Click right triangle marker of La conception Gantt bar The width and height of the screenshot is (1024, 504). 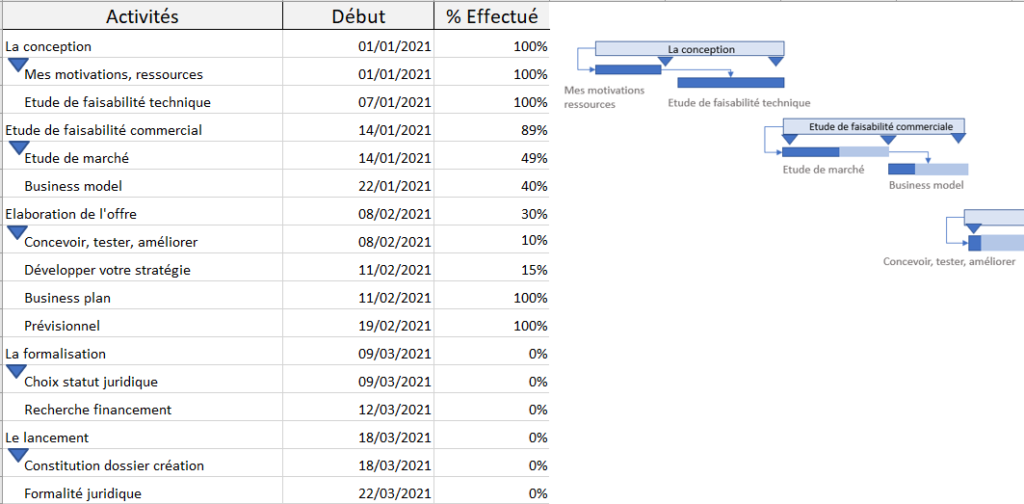[x=775, y=61]
